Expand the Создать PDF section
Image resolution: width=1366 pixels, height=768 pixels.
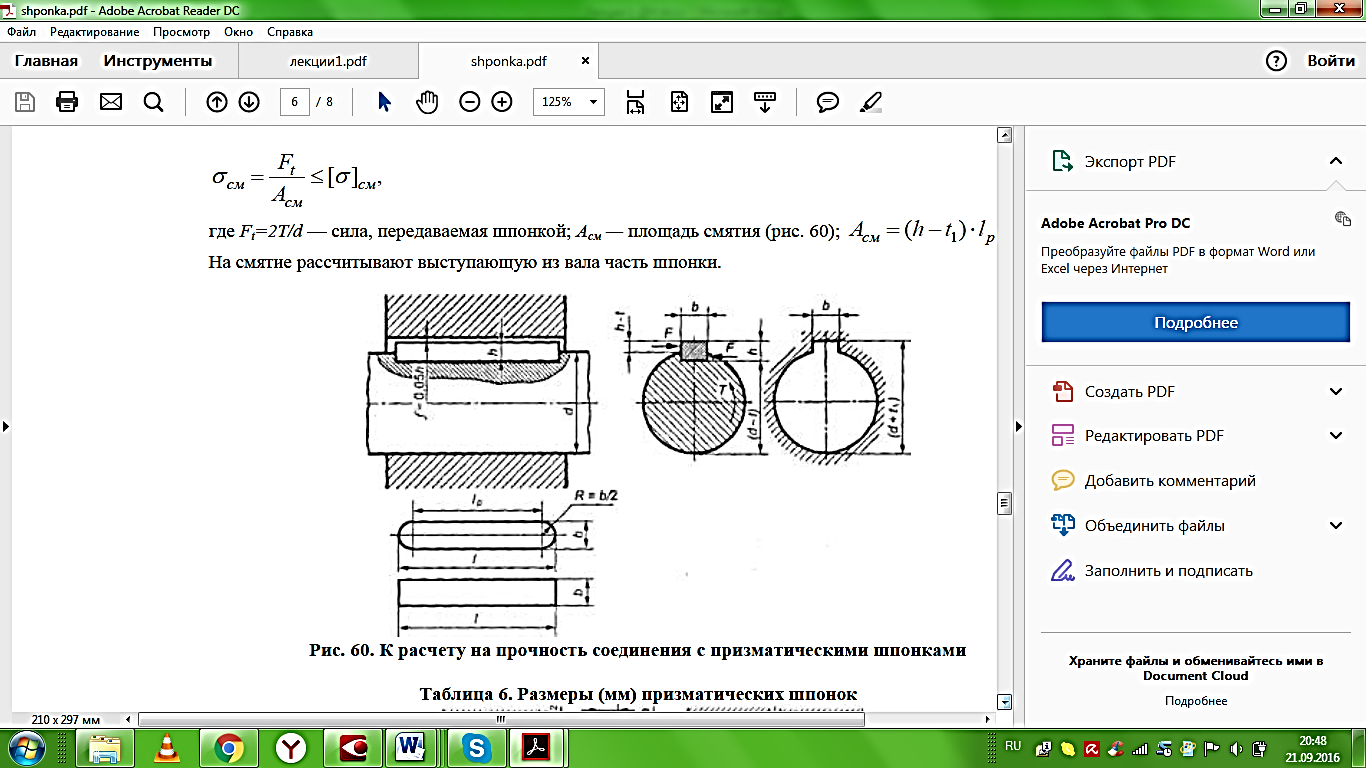pyautogui.click(x=1335, y=392)
